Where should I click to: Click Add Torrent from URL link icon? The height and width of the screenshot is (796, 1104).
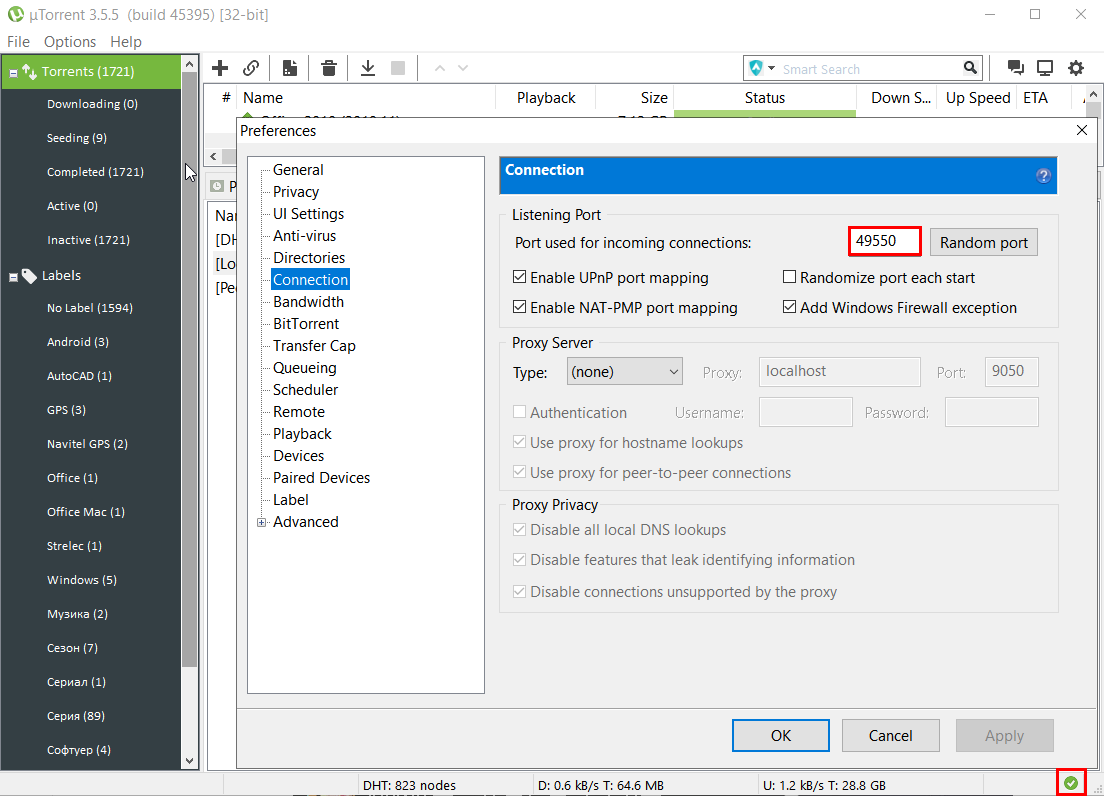click(x=251, y=68)
